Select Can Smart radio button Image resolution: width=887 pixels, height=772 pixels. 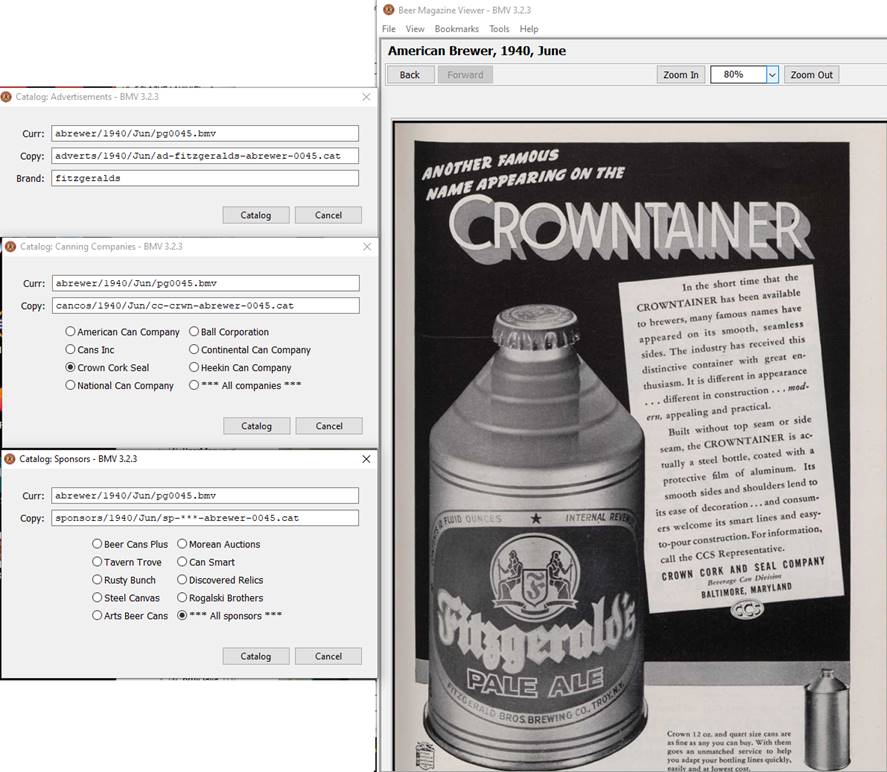pos(182,562)
